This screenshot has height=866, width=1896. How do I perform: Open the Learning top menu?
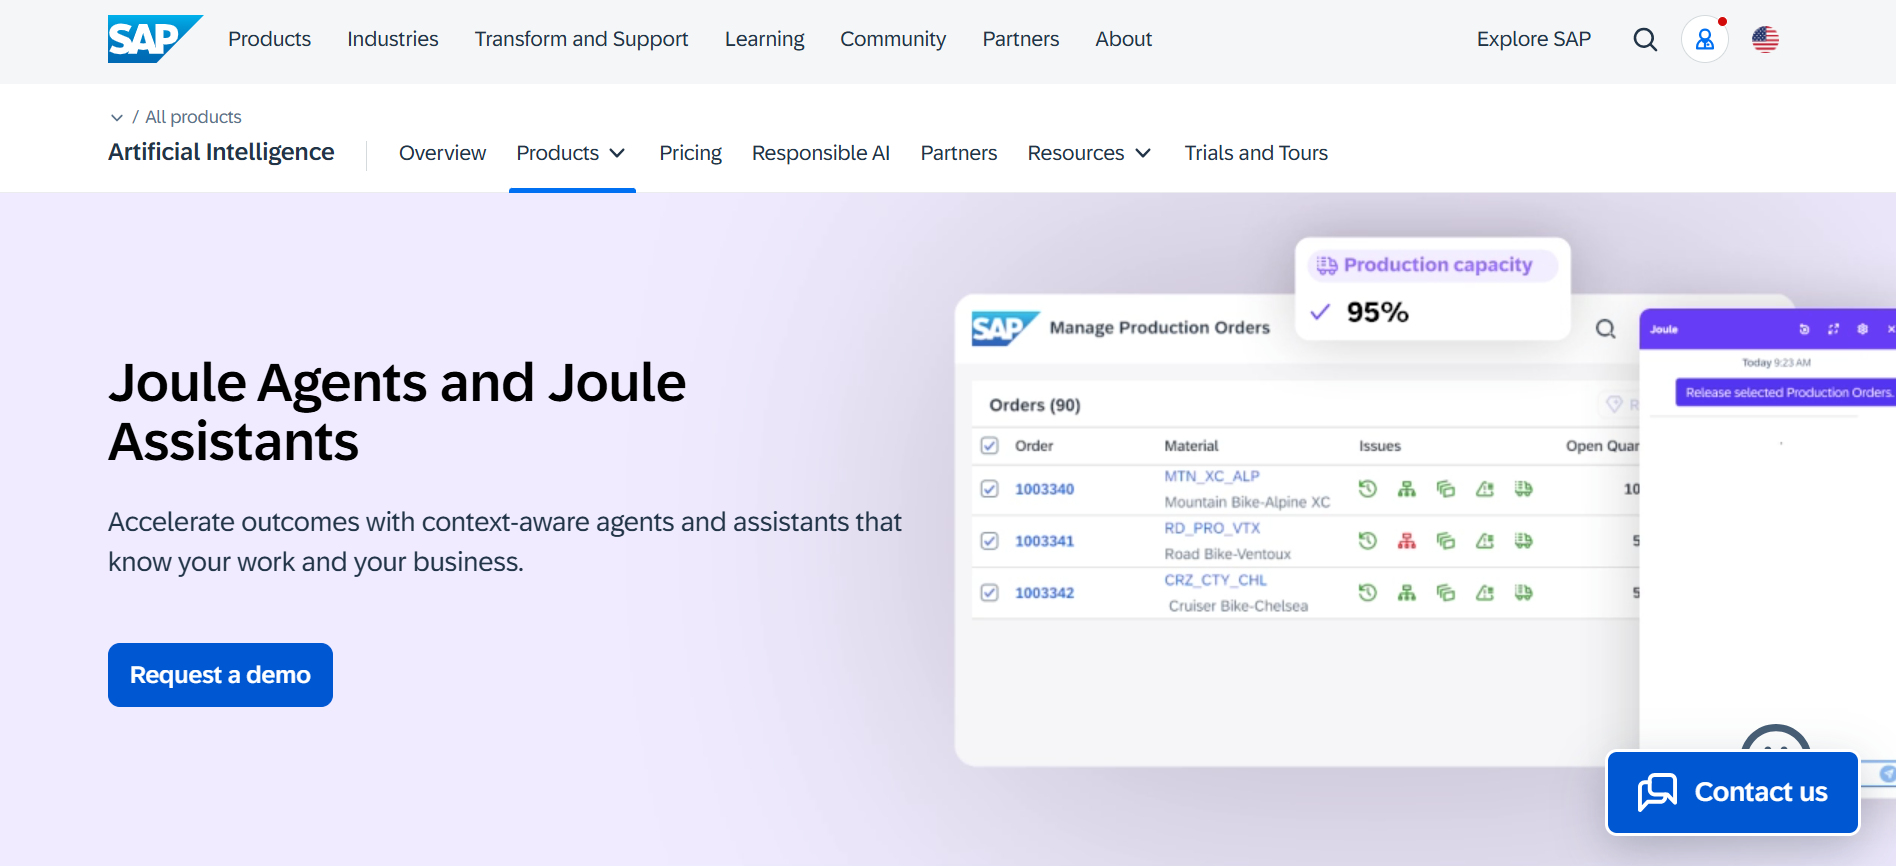(764, 39)
